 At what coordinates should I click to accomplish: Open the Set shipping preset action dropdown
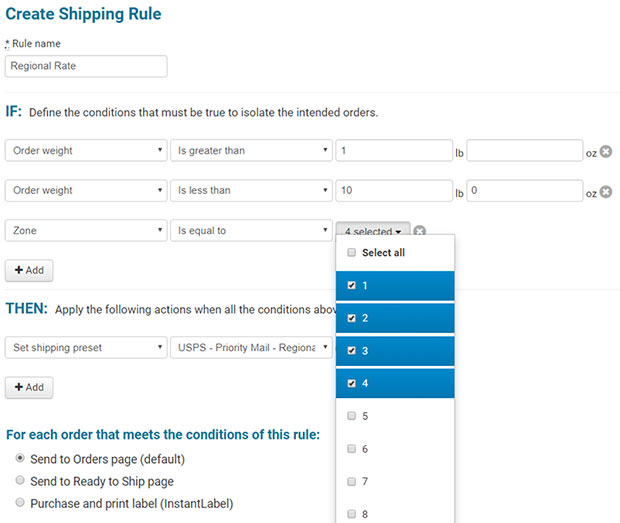click(x=86, y=347)
